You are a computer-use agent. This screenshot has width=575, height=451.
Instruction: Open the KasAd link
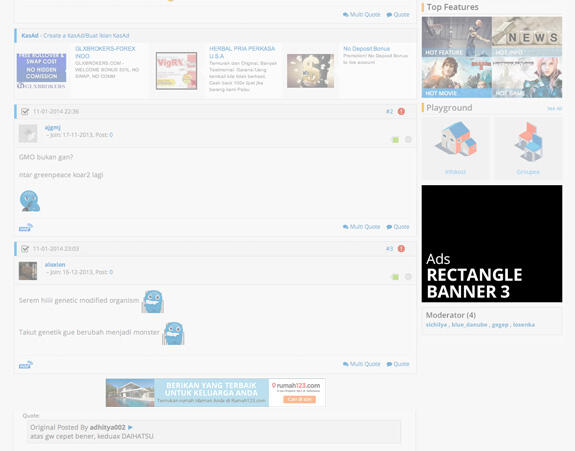click(x=30, y=36)
